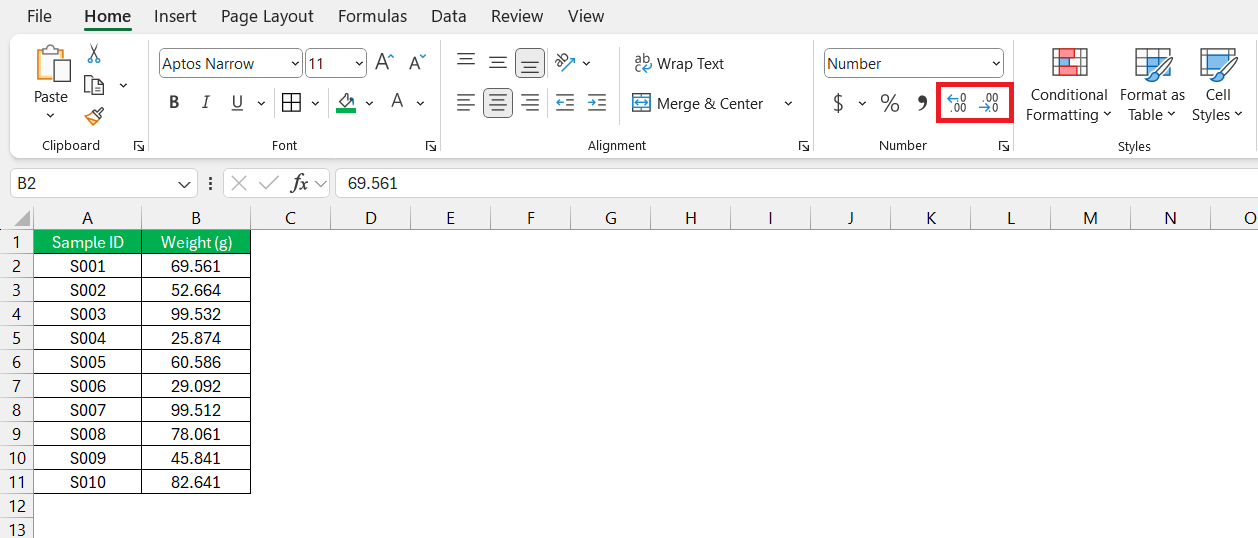1258x538 pixels.
Task: Align text right
Action: tap(530, 103)
